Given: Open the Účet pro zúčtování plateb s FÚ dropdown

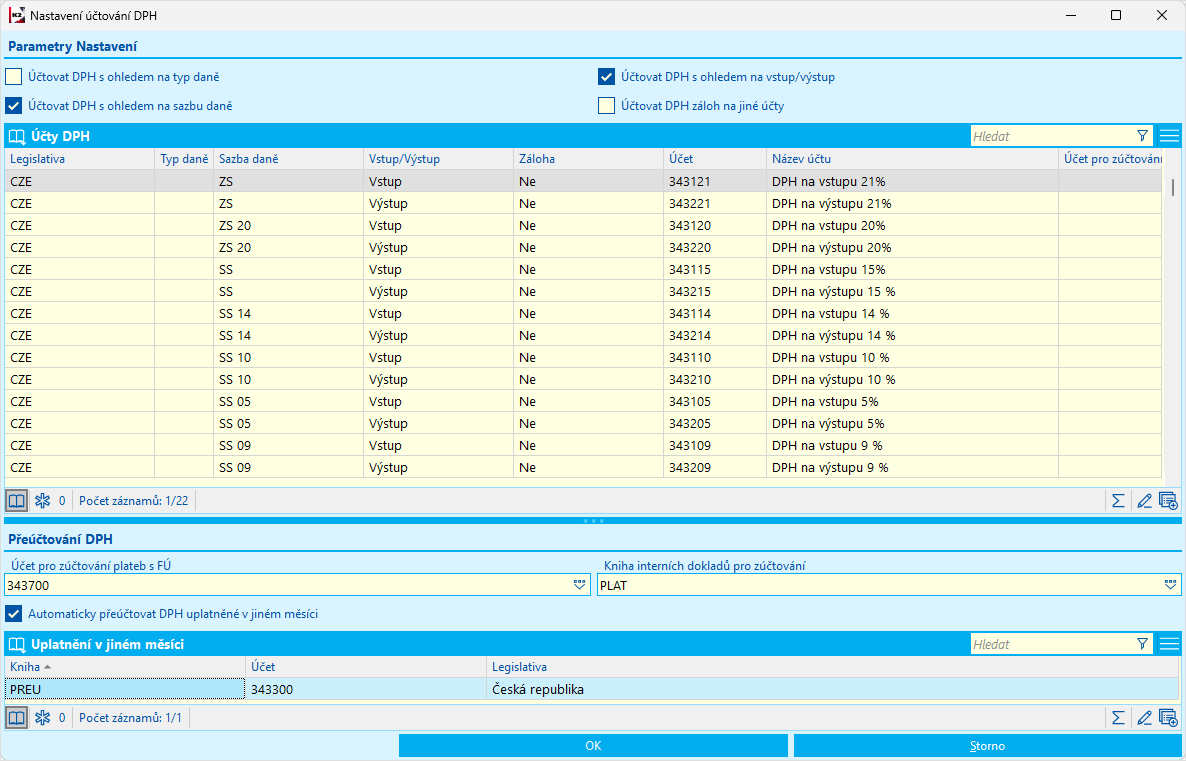Looking at the screenshot, I should tap(580, 585).
